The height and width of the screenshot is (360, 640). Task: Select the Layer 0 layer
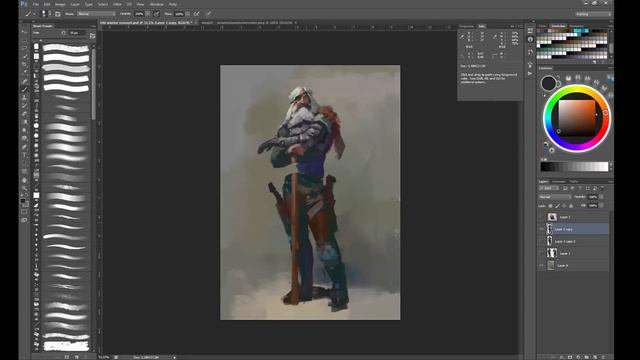pos(574,266)
